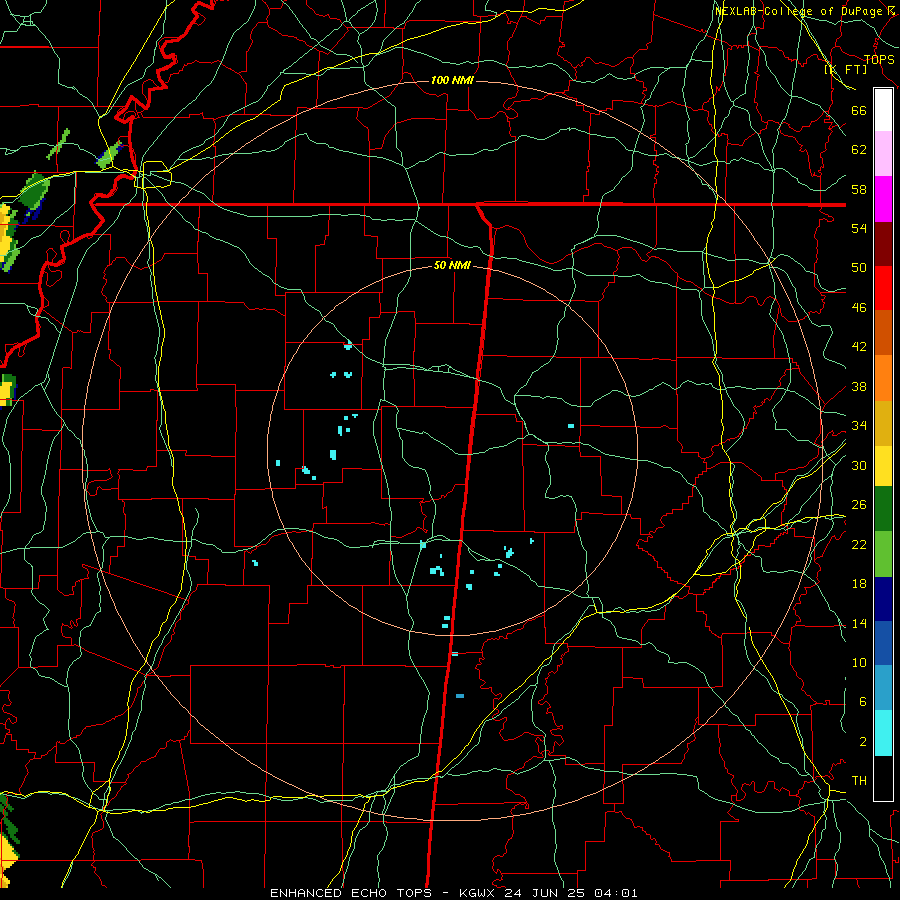Image resolution: width=900 pixels, height=900 pixels.
Task: Click the gold legend swatch
Action: (883, 423)
